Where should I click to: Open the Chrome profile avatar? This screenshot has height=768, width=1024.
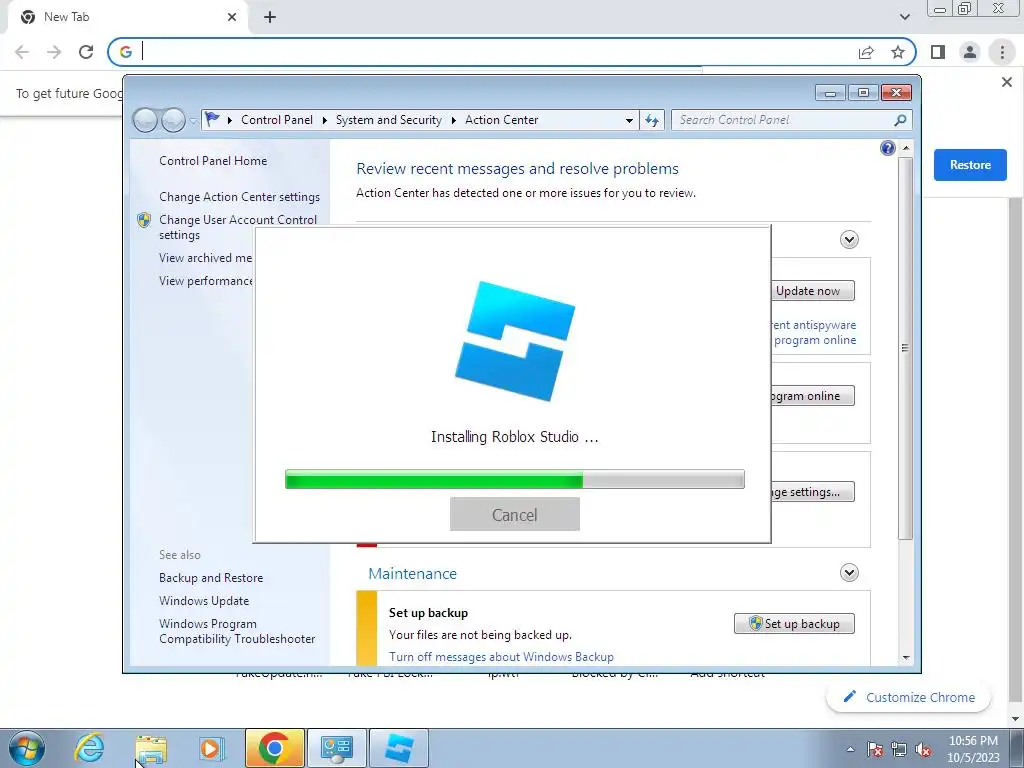click(970, 52)
